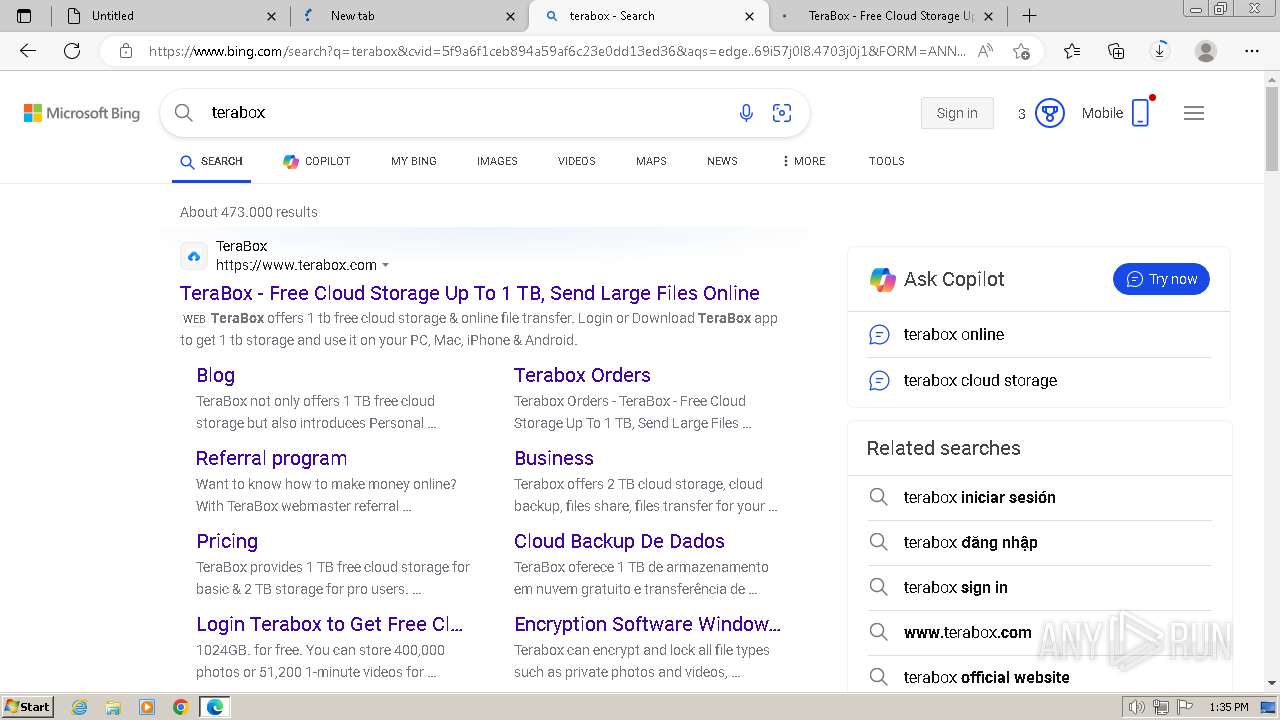The width and height of the screenshot is (1280, 720).
Task: Open Encryption Software Windows sitelink
Action: (x=647, y=624)
